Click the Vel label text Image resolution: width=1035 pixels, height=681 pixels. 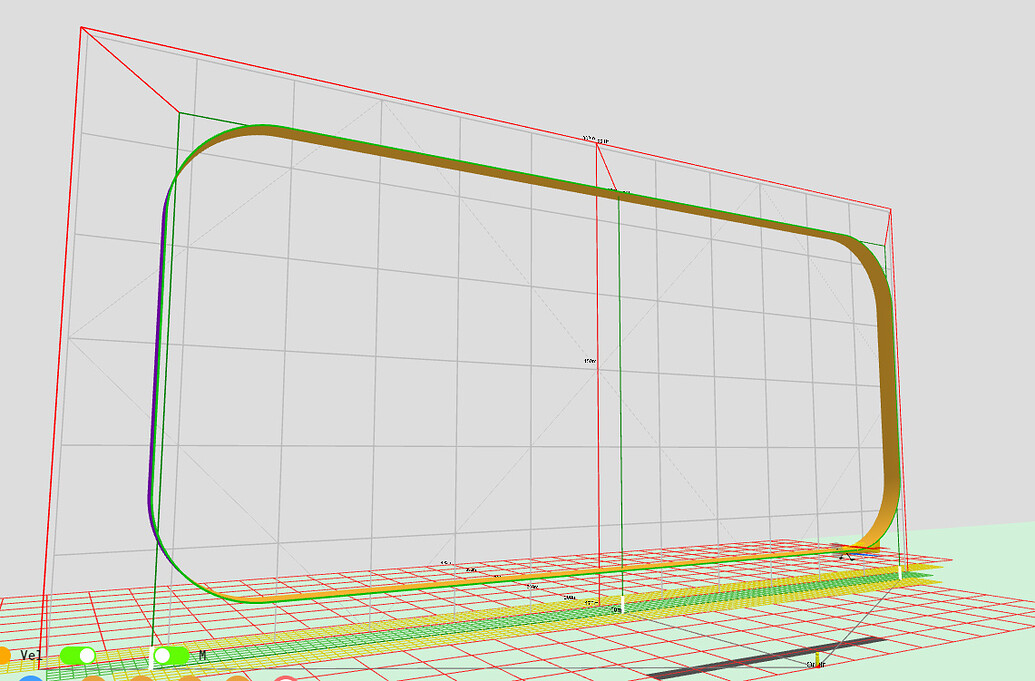tap(32, 655)
